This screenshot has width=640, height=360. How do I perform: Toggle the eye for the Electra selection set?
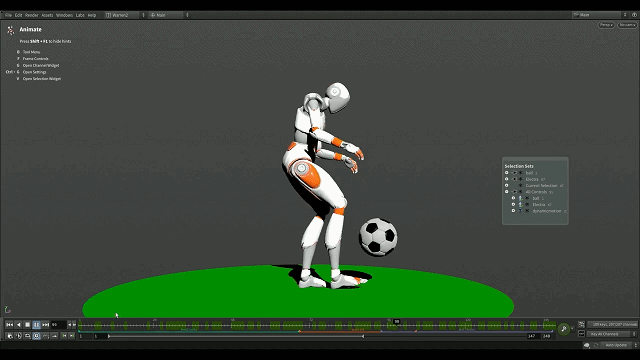[x=507, y=179]
